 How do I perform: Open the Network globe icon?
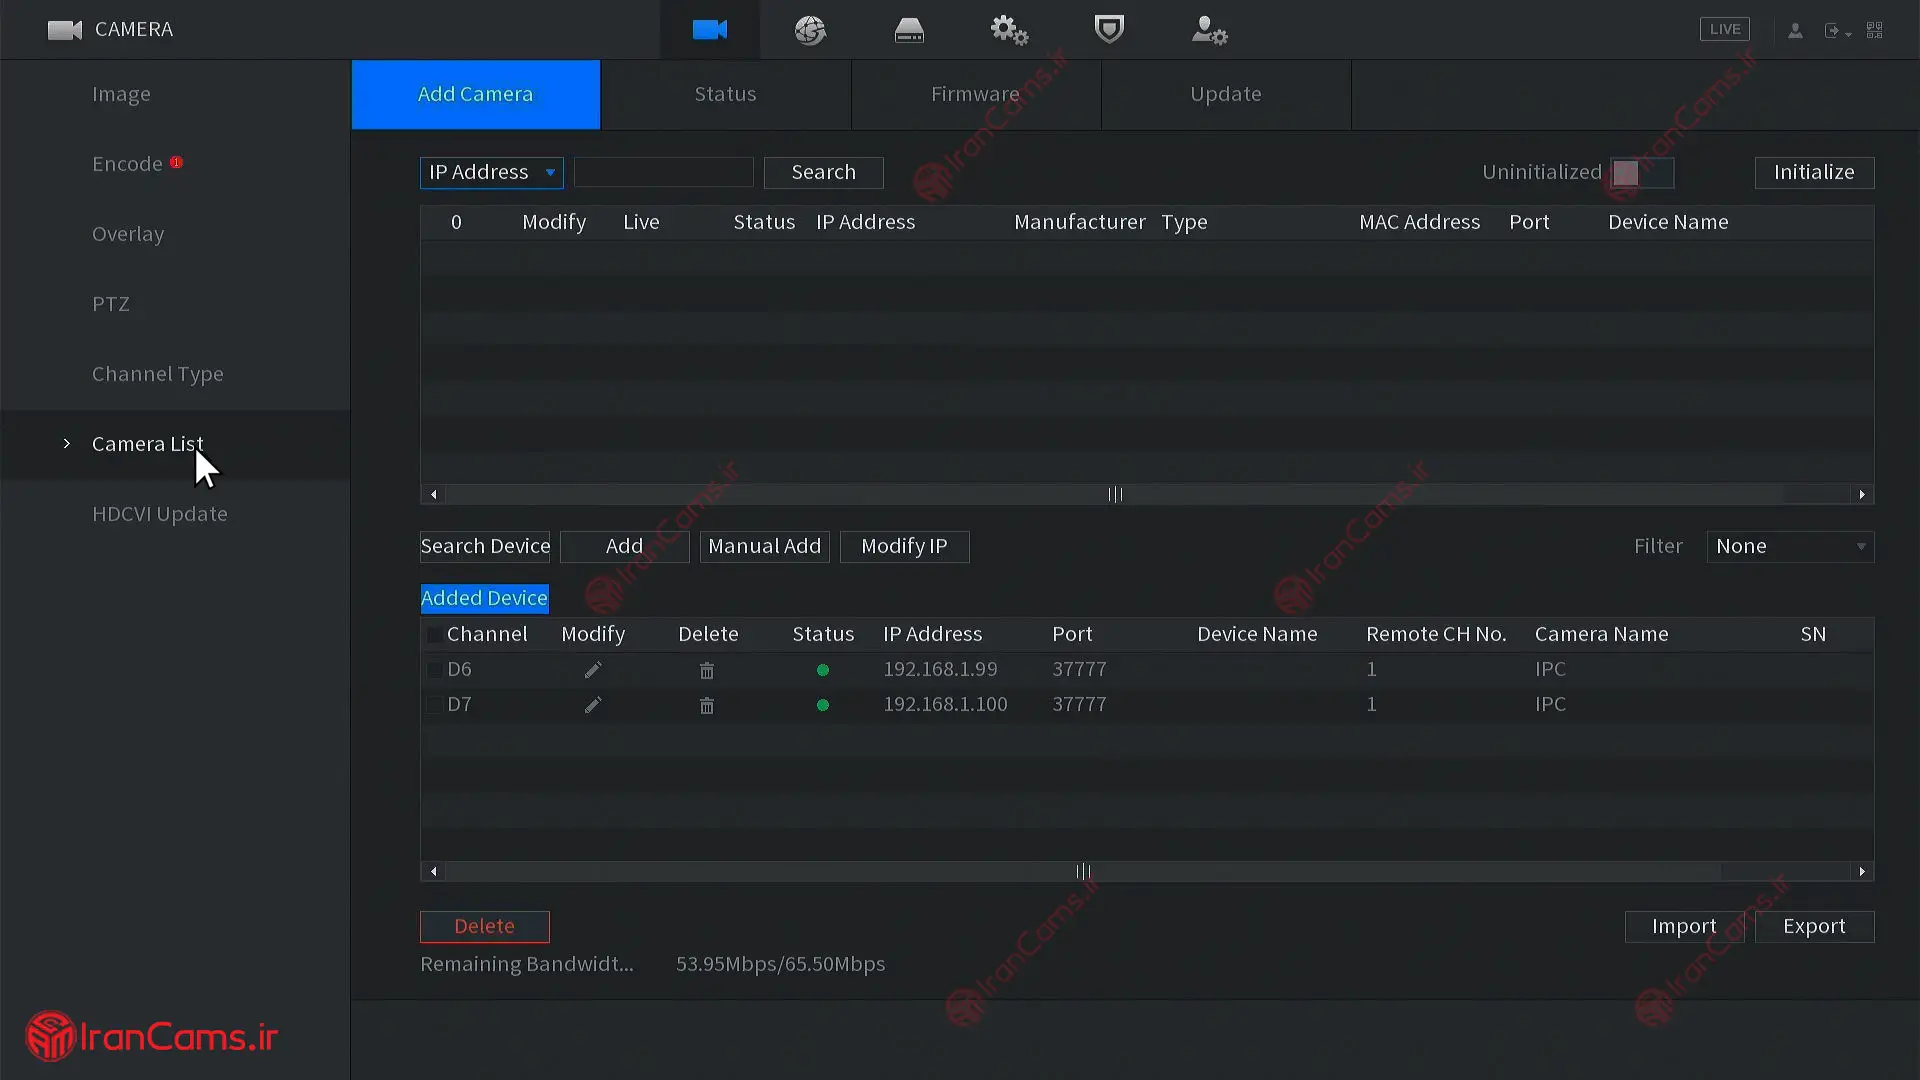pos(810,30)
